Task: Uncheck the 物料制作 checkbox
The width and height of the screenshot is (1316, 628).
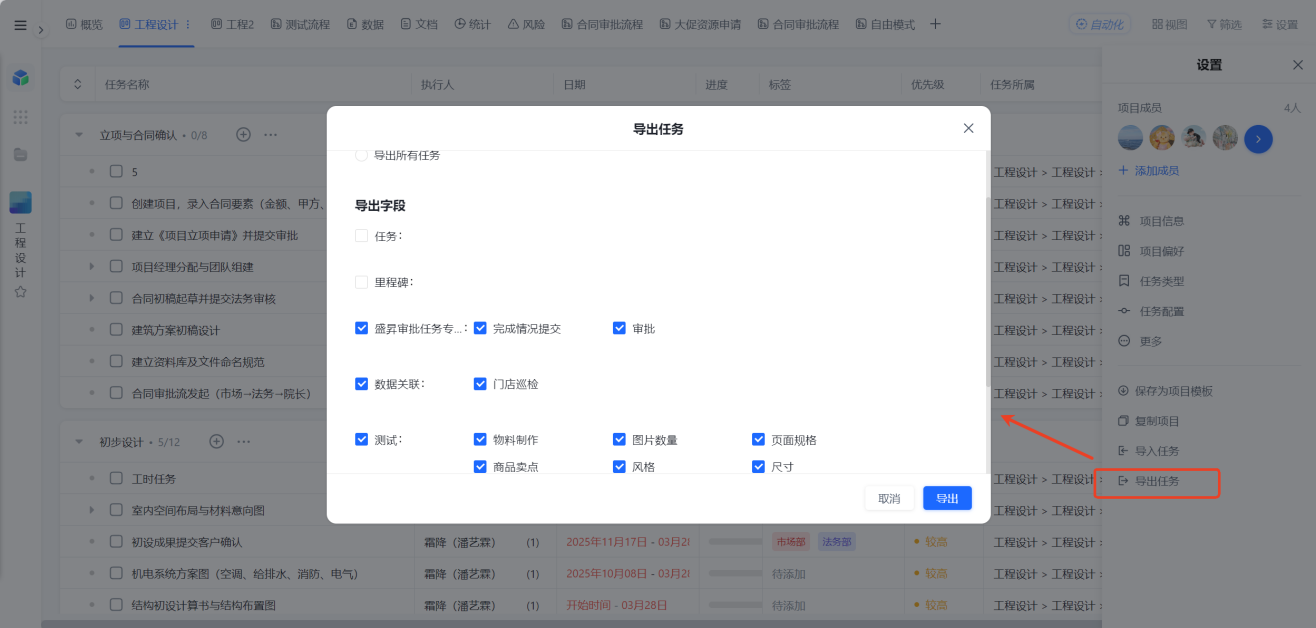Action: [x=480, y=440]
